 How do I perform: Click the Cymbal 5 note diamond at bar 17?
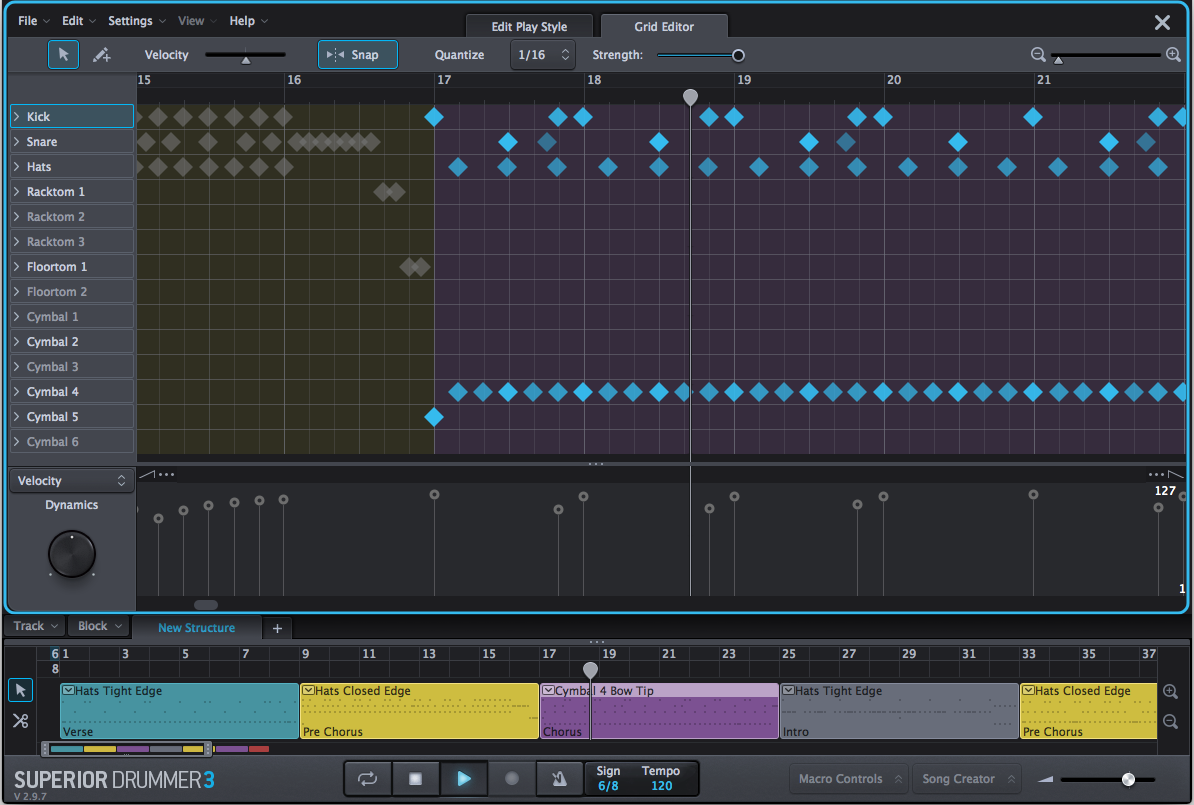(x=434, y=417)
